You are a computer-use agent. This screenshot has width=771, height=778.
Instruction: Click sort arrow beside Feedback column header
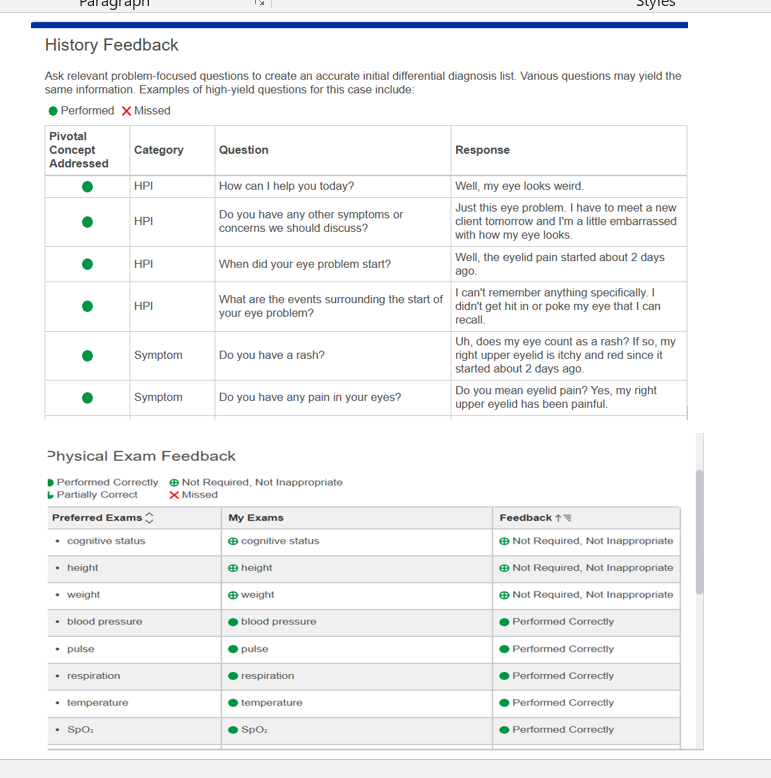click(558, 518)
